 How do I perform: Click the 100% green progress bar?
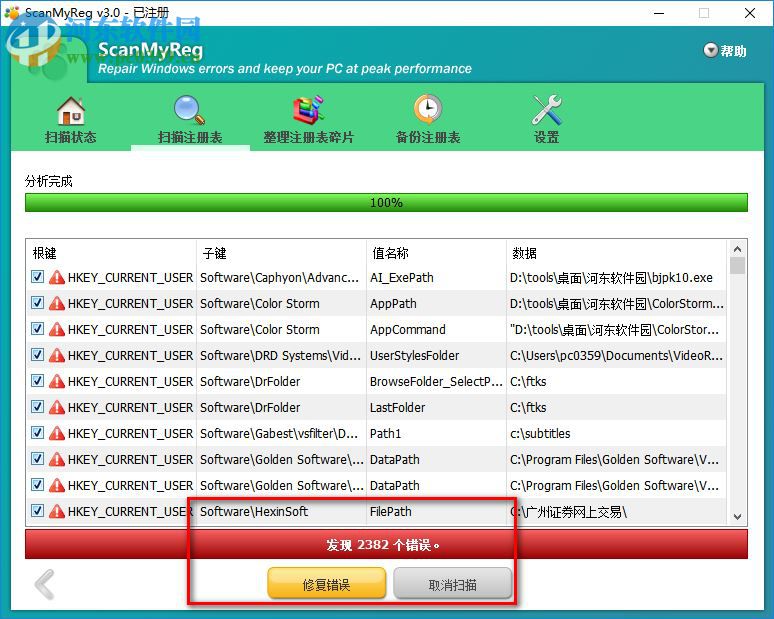tap(387, 202)
